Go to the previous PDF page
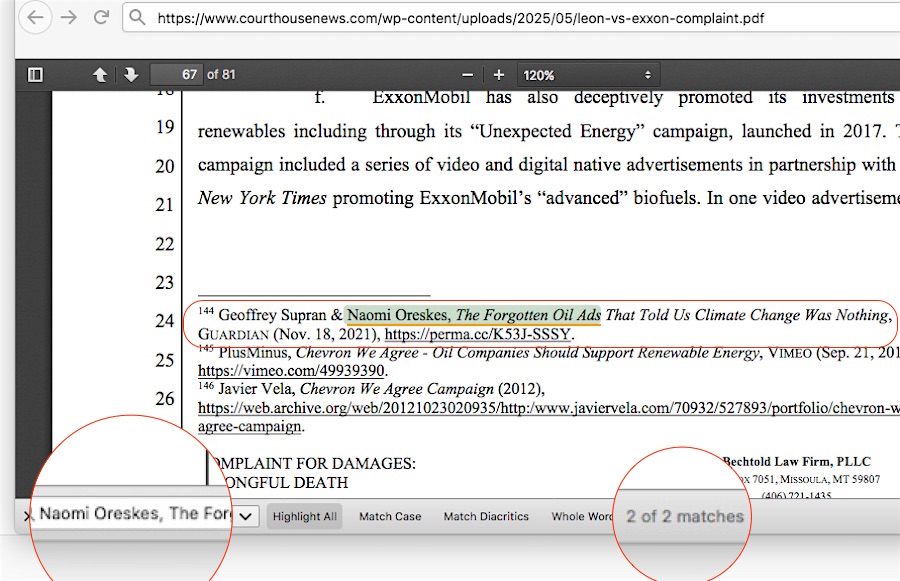The image size is (900, 581). point(100,75)
